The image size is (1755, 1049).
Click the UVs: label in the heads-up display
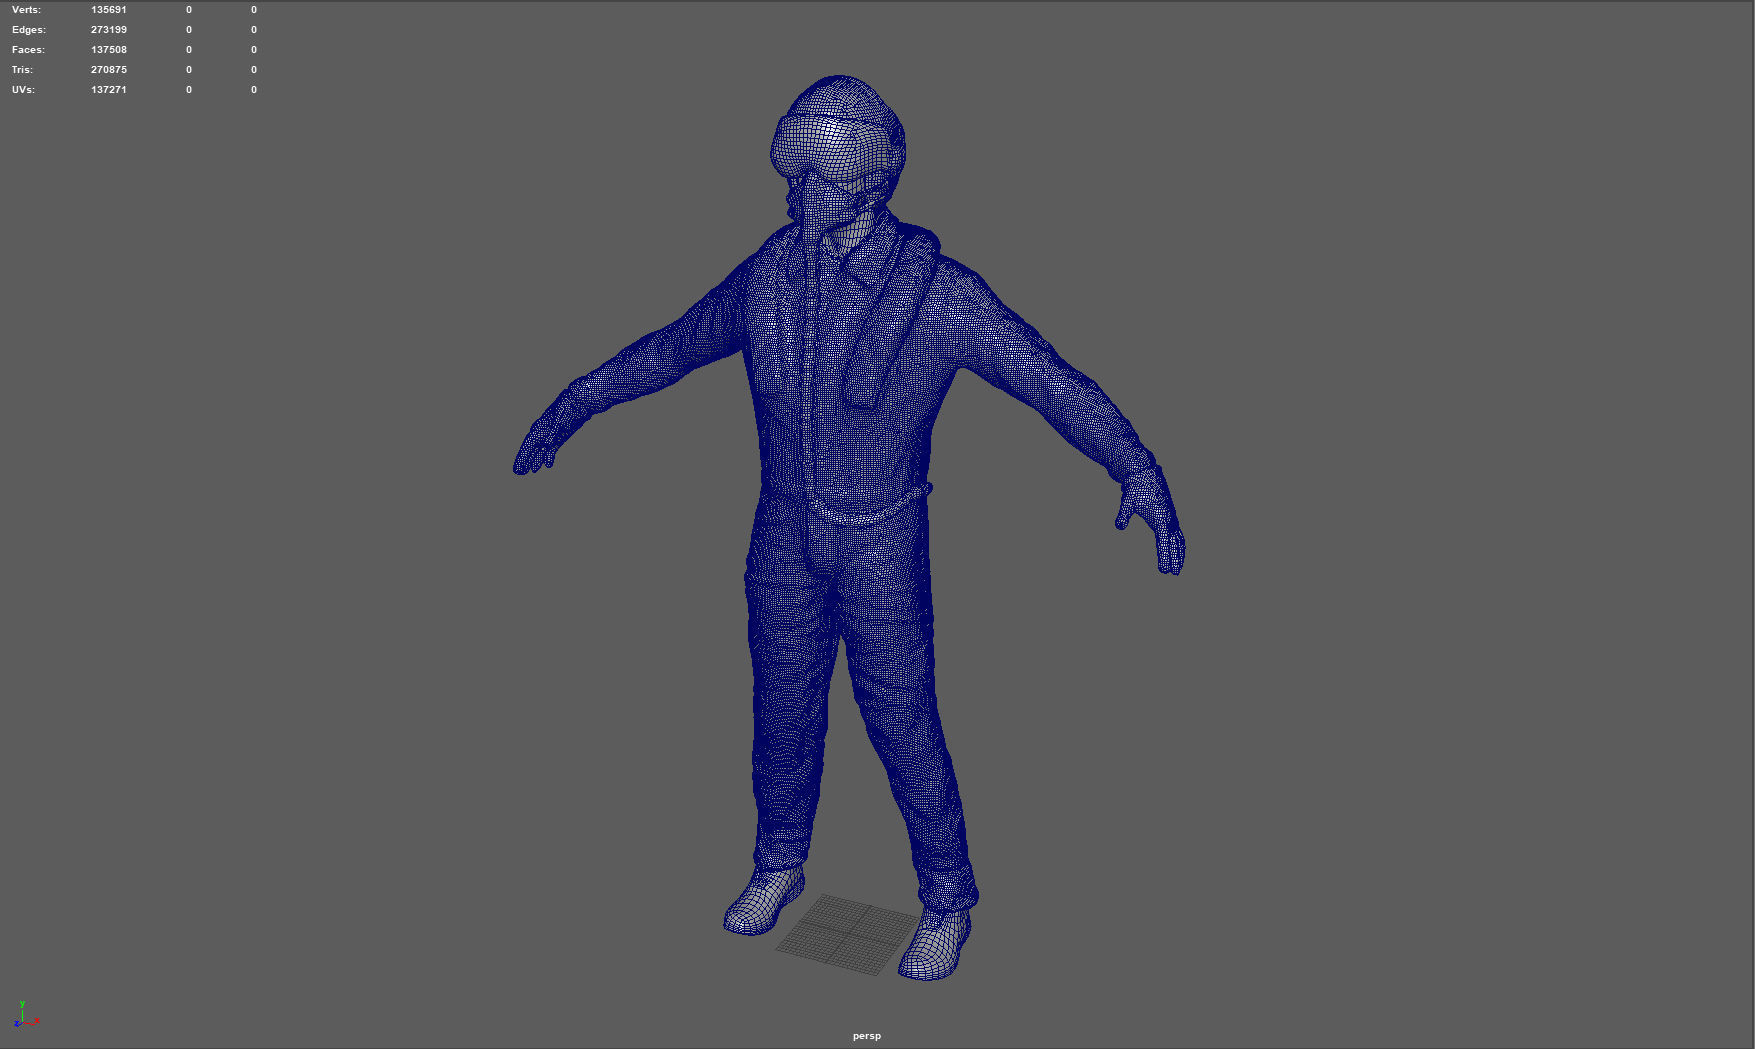pos(23,90)
